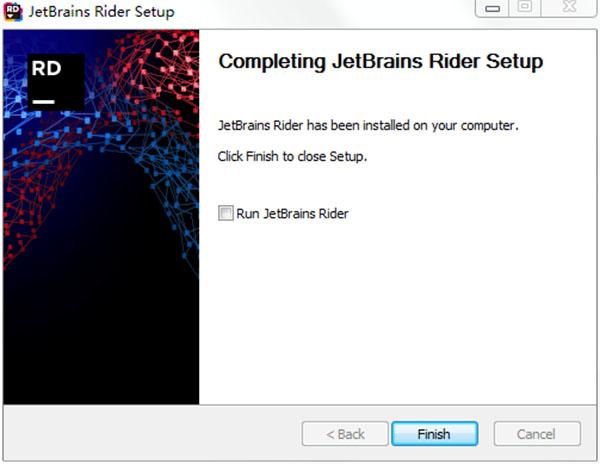Click the disabled maximize window button
Screen dimensions: 600x464
[x=525, y=8]
